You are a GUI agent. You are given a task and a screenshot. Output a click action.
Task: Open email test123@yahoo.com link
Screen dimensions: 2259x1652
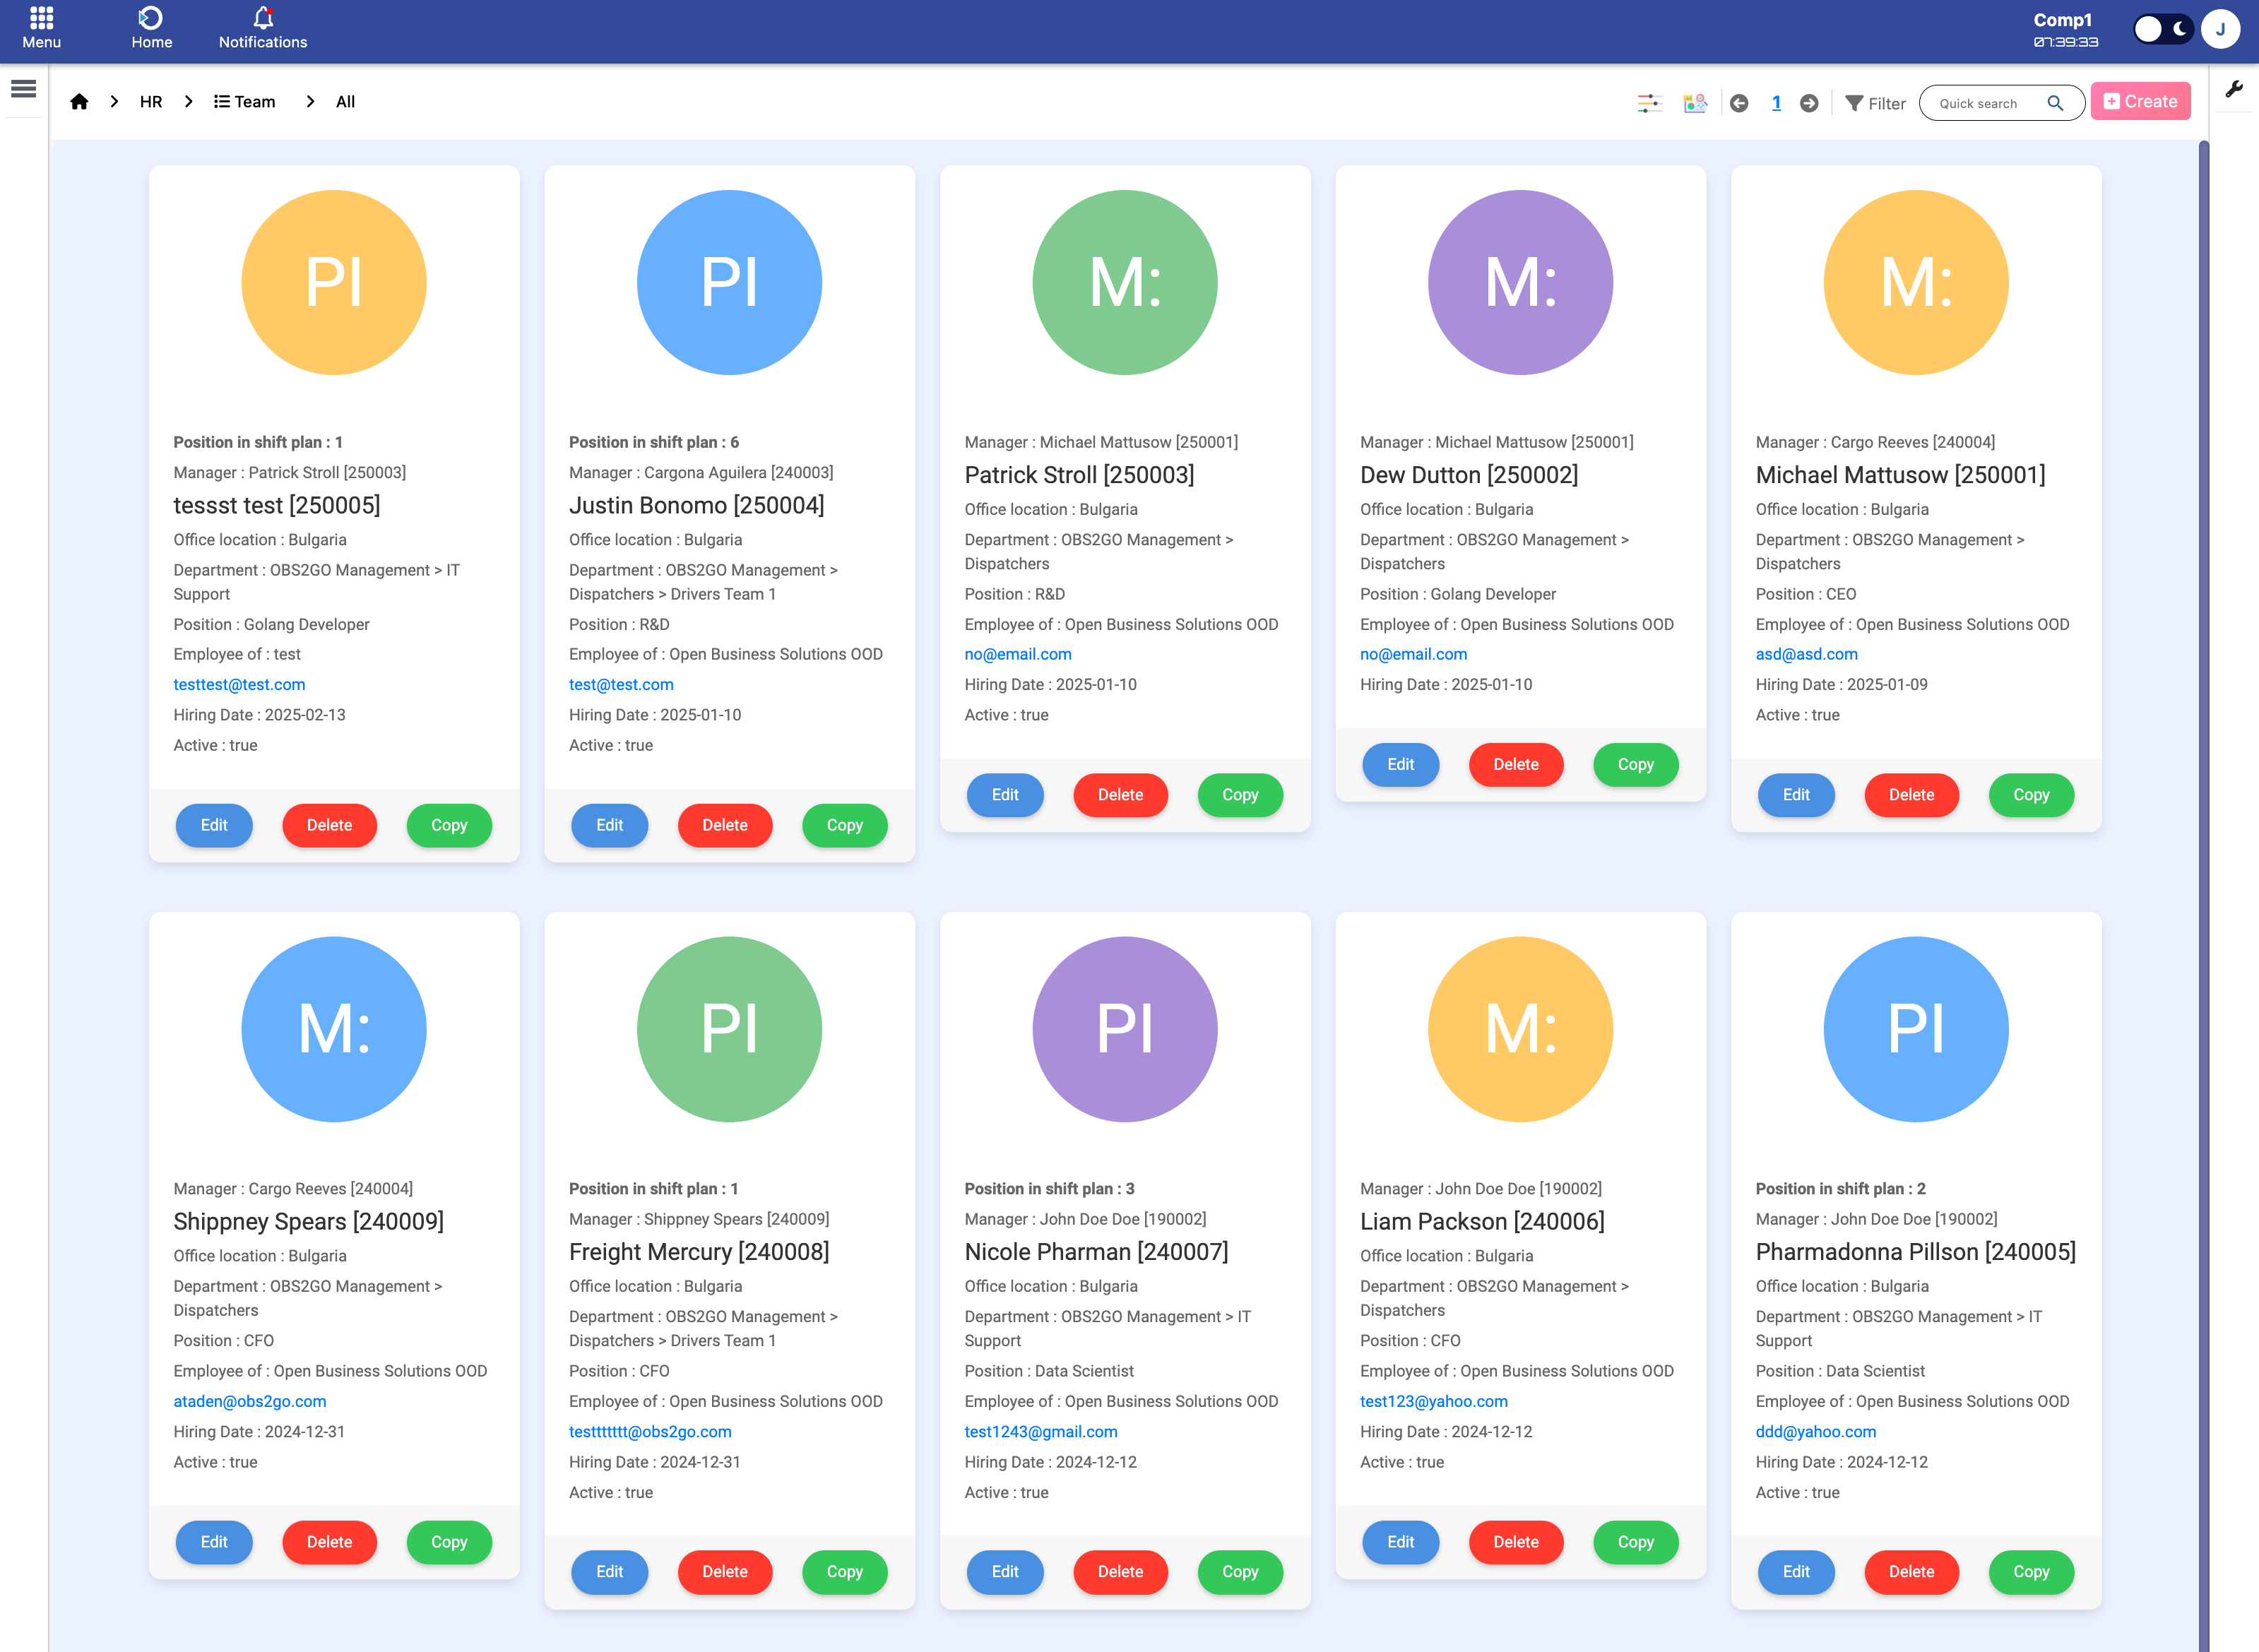[1433, 1401]
